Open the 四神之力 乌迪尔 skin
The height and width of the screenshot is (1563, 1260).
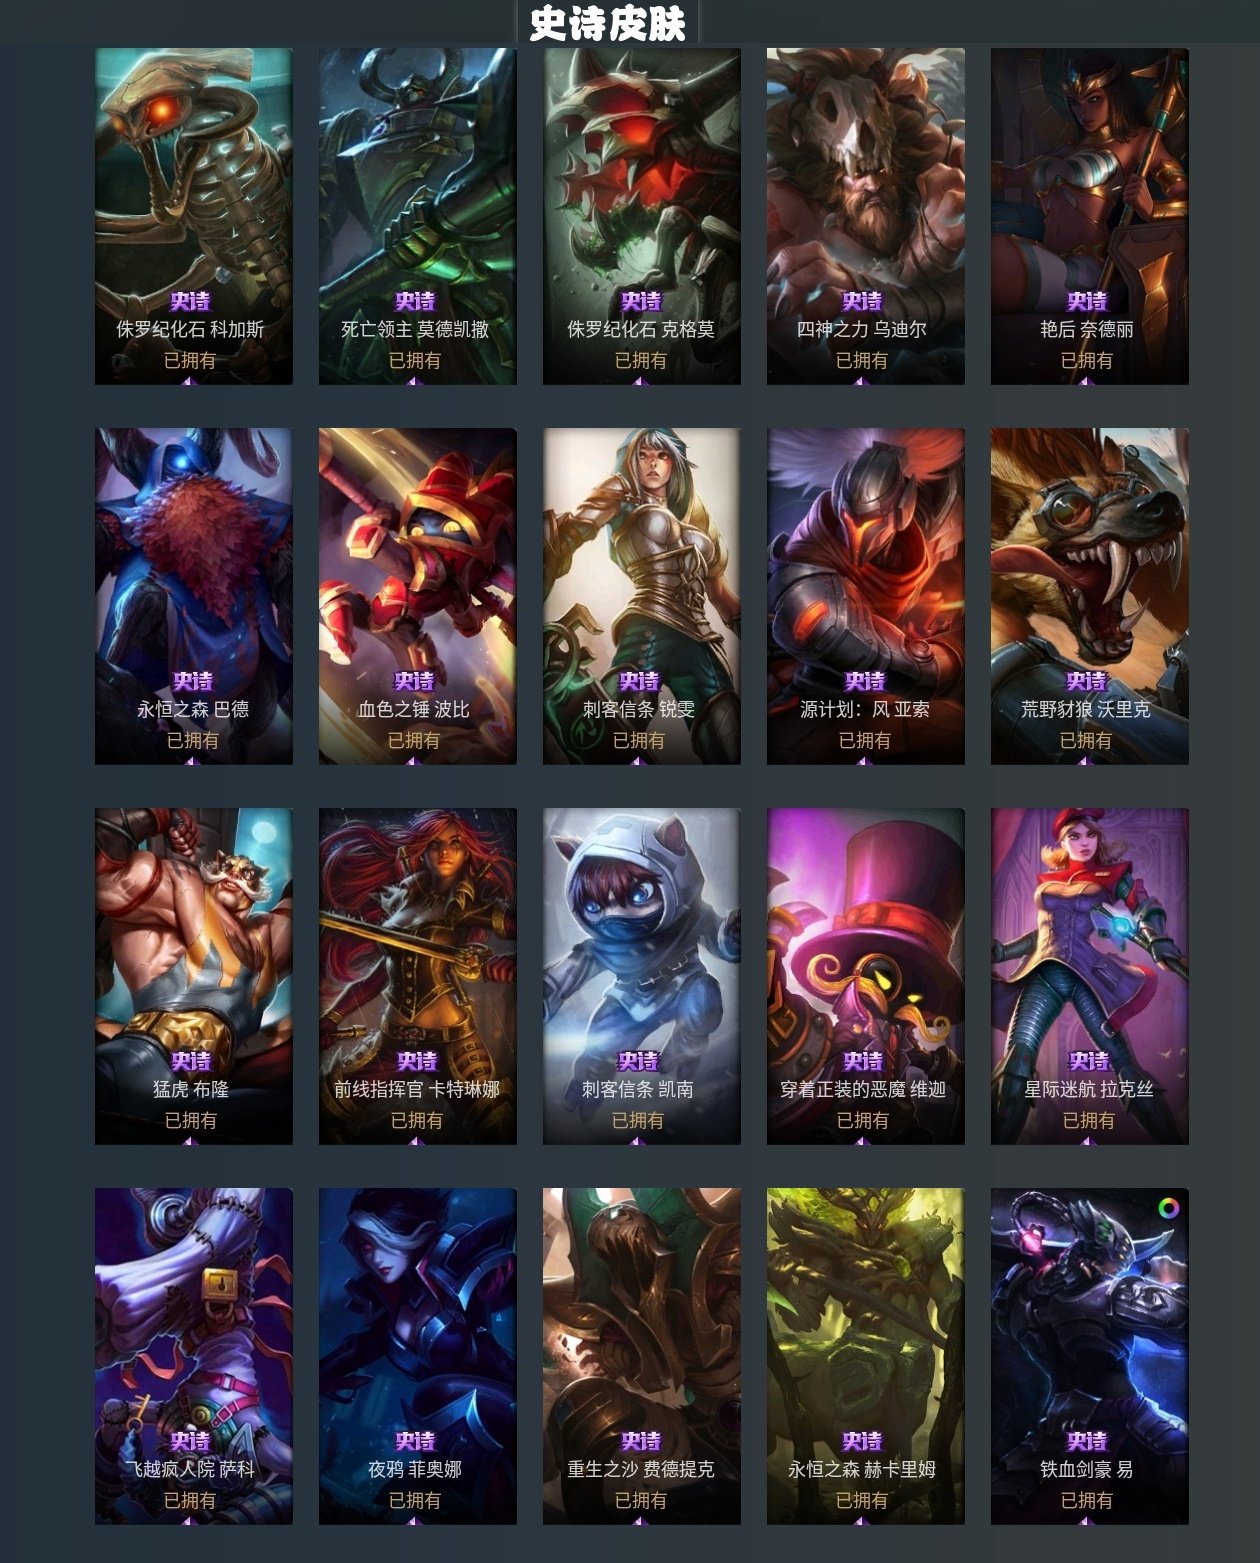point(866,216)
